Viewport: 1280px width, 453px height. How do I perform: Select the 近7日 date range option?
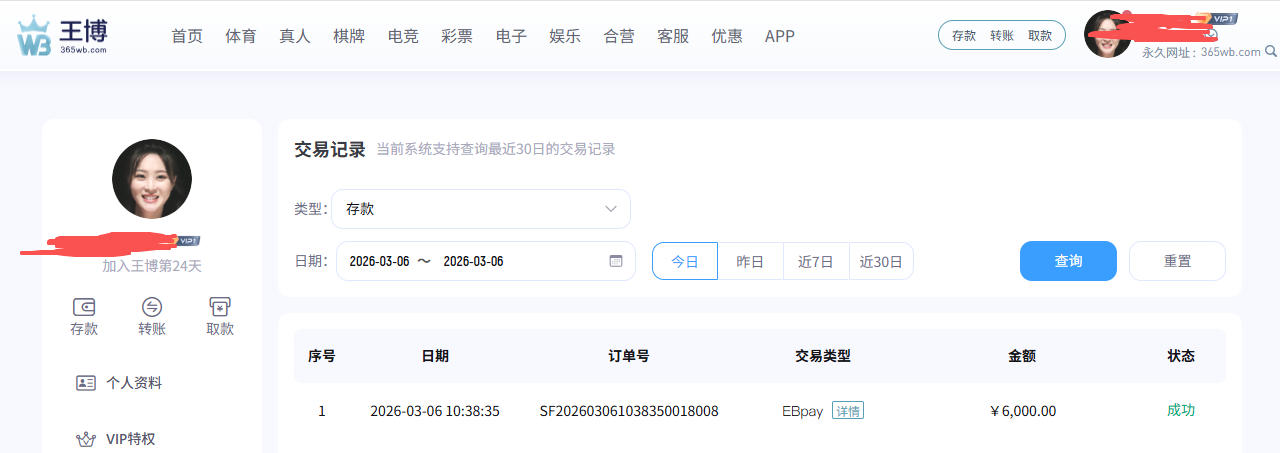pyautogui.click(x=816, y=261)
